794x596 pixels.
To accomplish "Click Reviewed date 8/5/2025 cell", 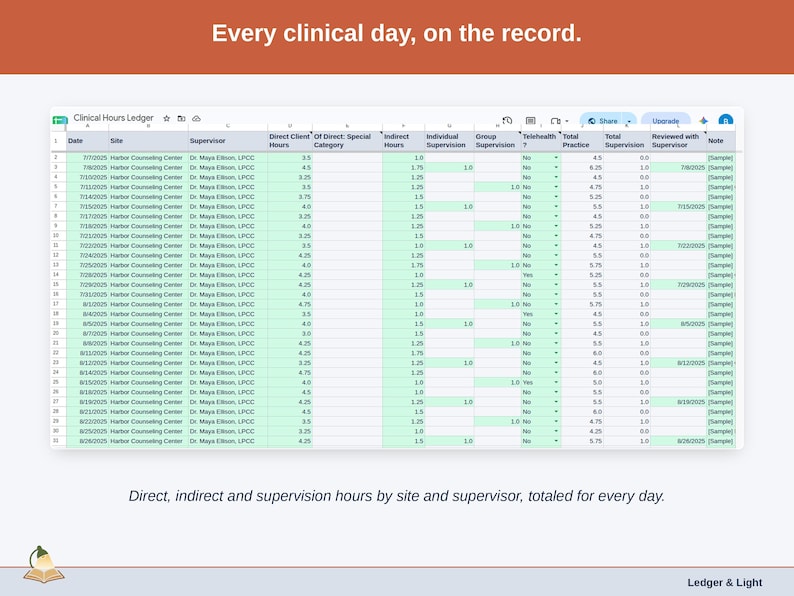I will [x=678, y=324].
